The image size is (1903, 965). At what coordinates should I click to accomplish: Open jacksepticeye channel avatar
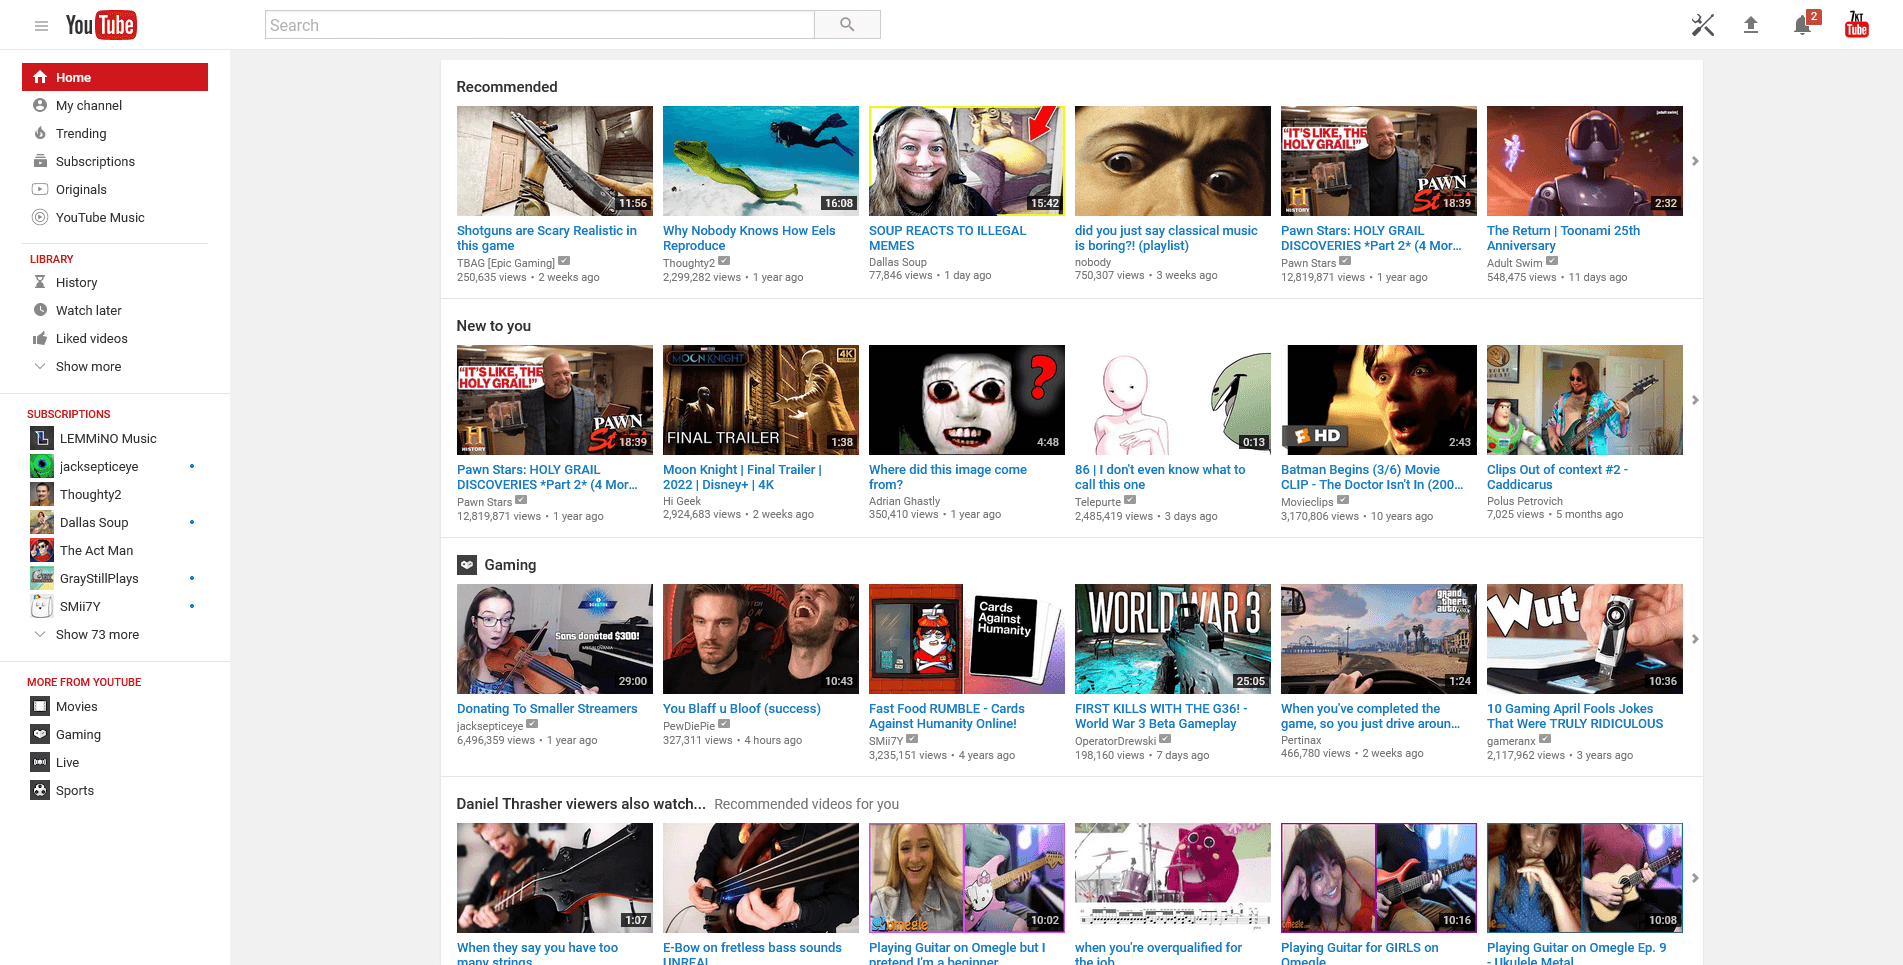[x=42, y=466]
